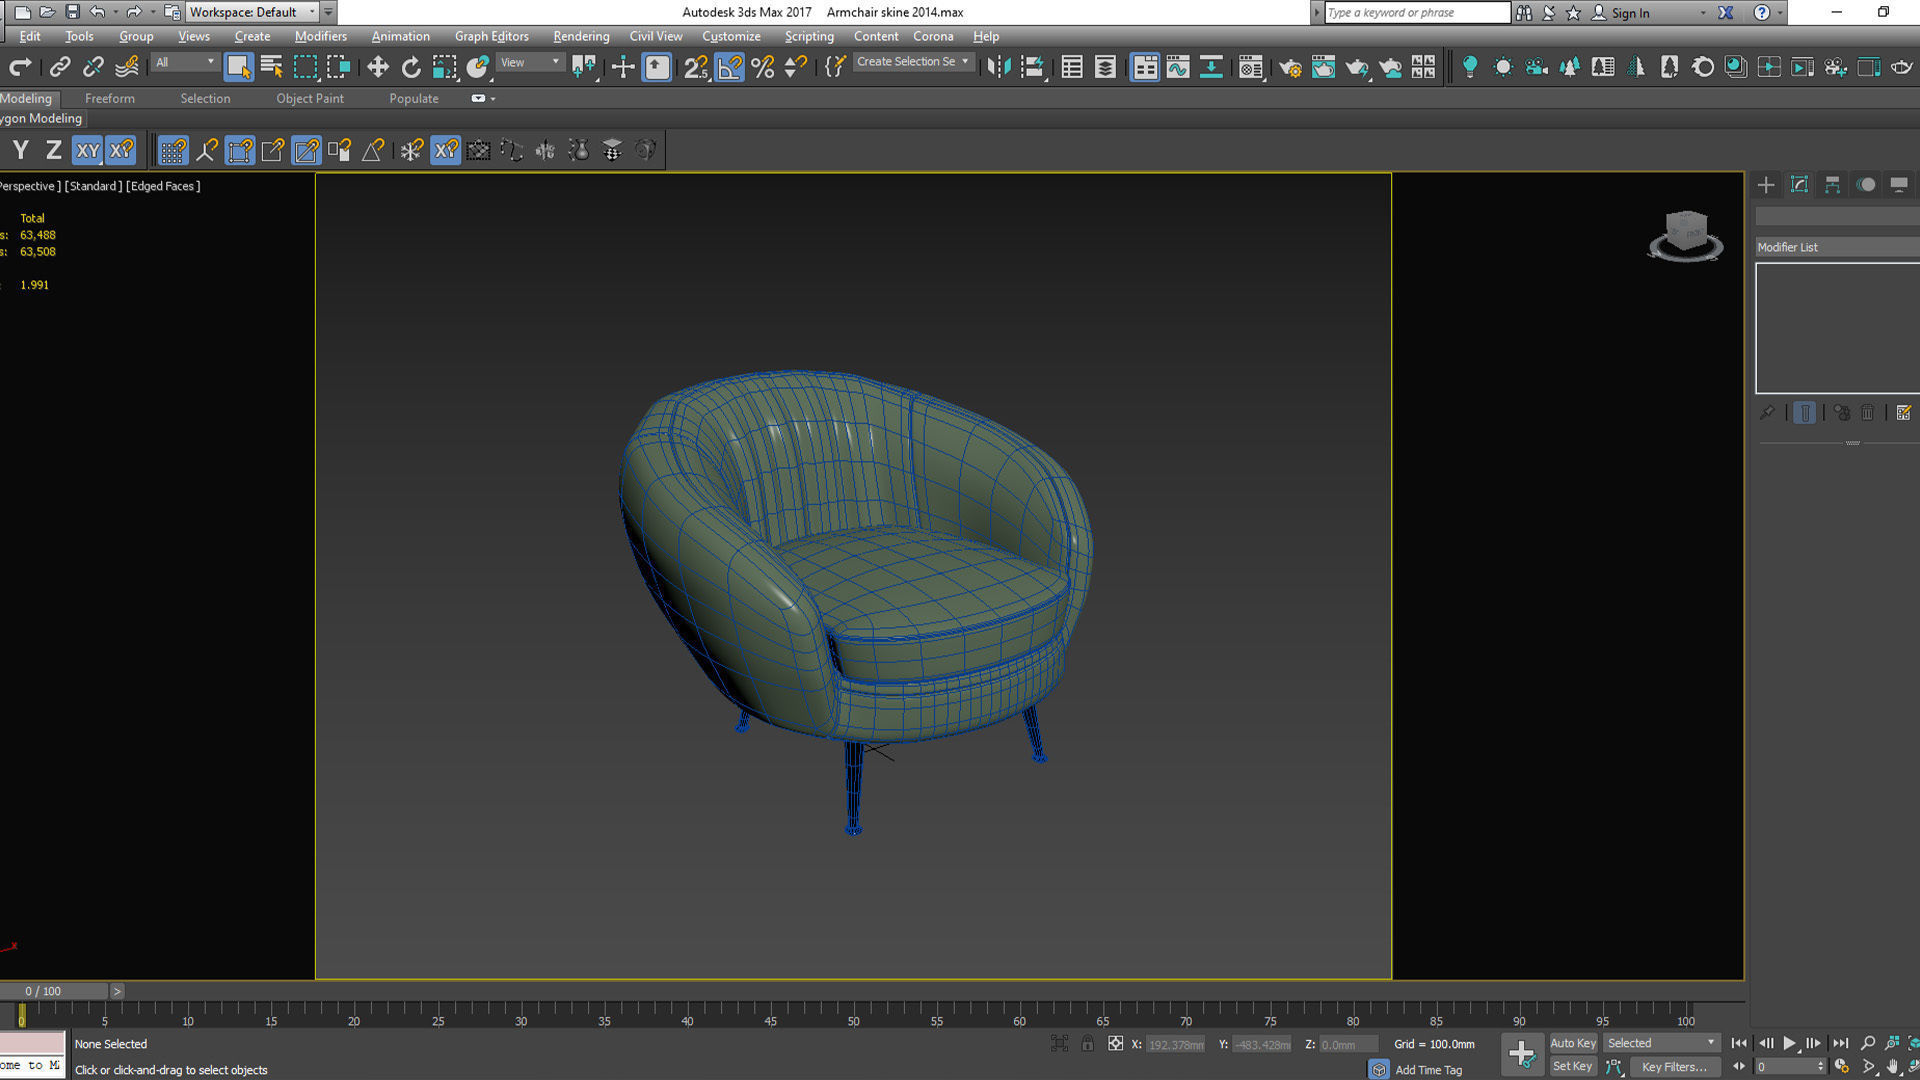The height and width of the screenshot is (1080, 1920).
Task: Click the Unlink Selection icon
Action: (93, 67)
